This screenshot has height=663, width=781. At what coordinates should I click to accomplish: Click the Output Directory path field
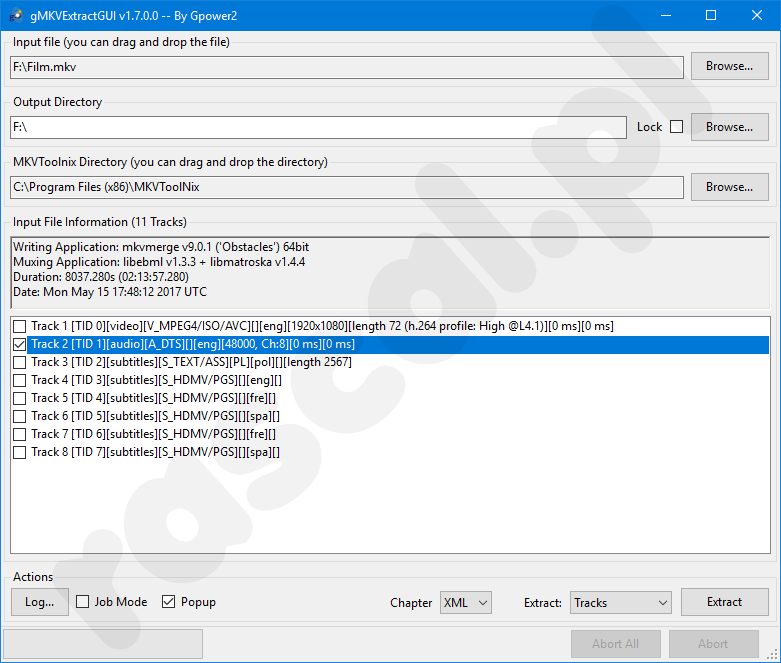click(318, 127)
